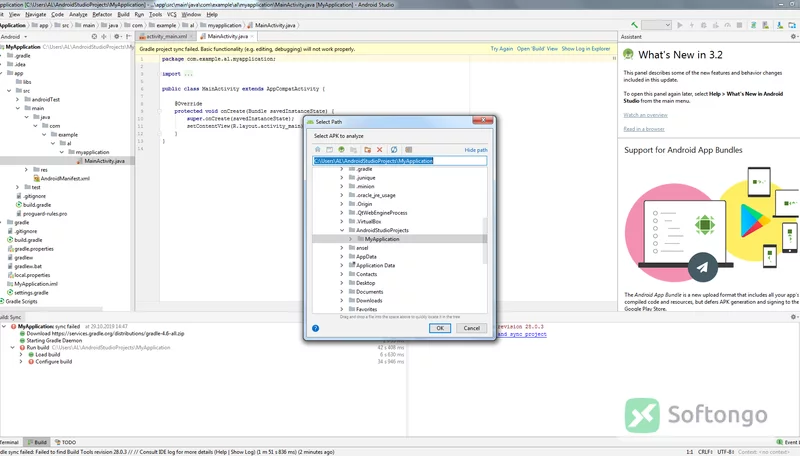Click the blue help question mark icon
This screenshot has width=800, height=456.
pos(315,328)
